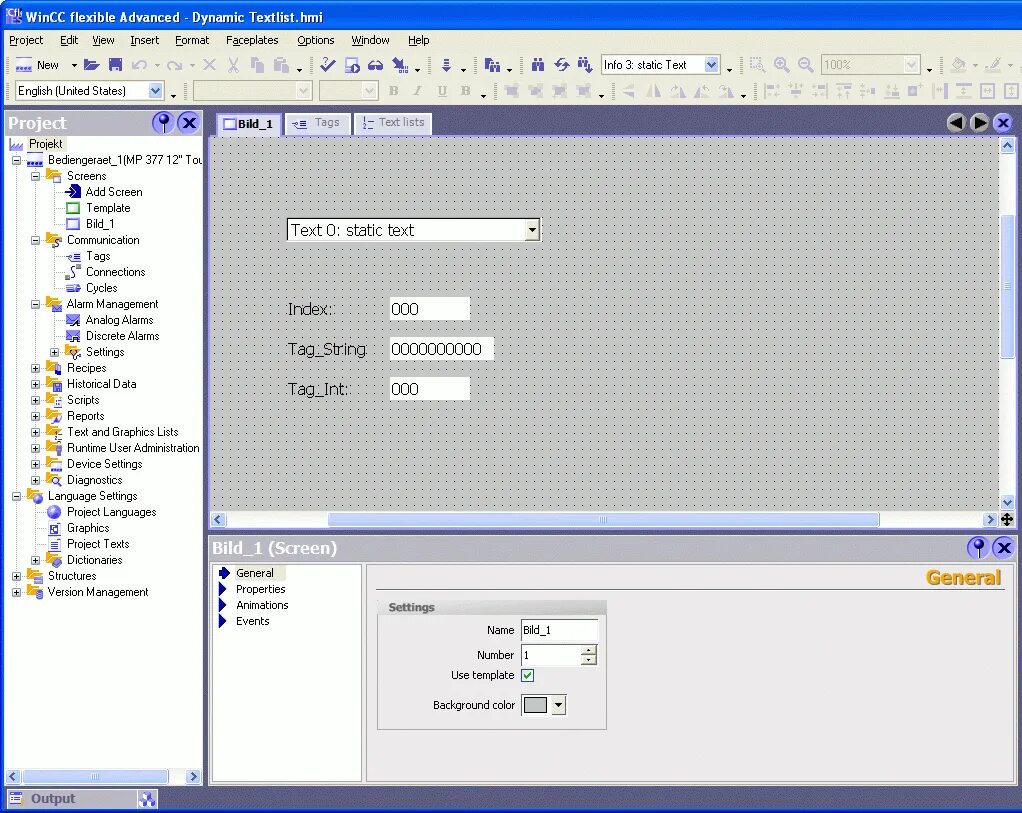Start runtime with the play screen icon

coord(352,65)
